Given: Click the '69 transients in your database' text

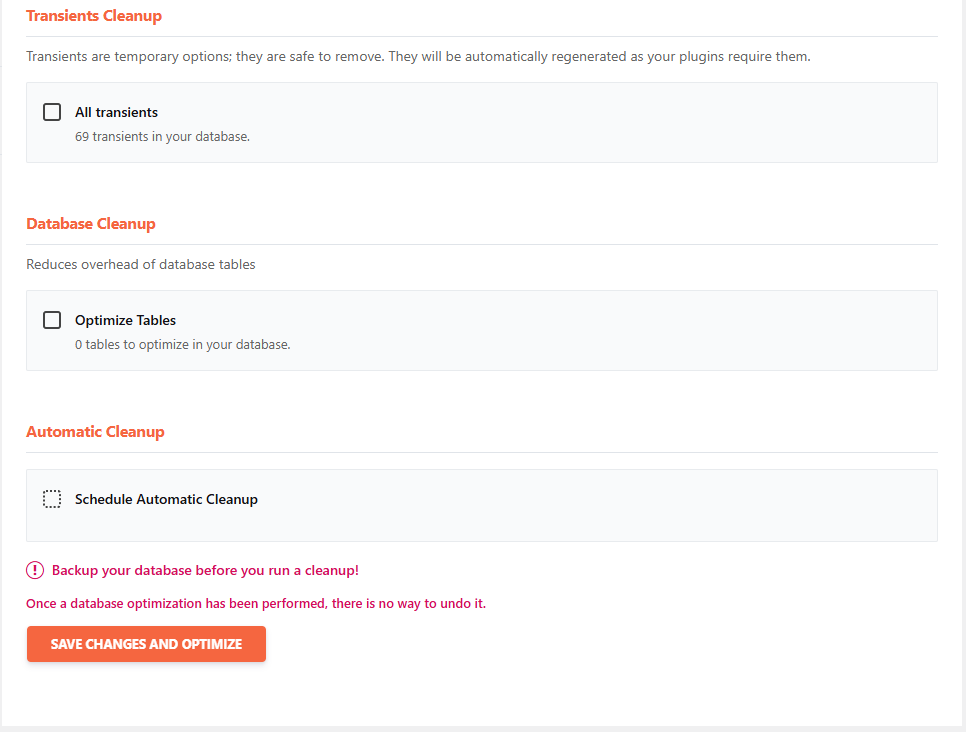Looking at the screenshot, I should (162, 136).
